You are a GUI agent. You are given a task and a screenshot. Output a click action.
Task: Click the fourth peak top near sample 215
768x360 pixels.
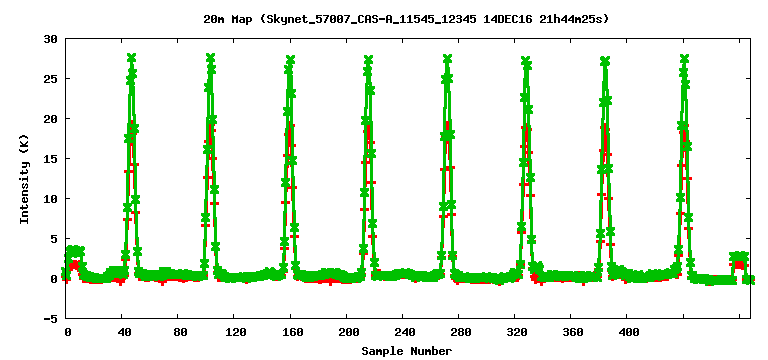(x=368, y=59)
